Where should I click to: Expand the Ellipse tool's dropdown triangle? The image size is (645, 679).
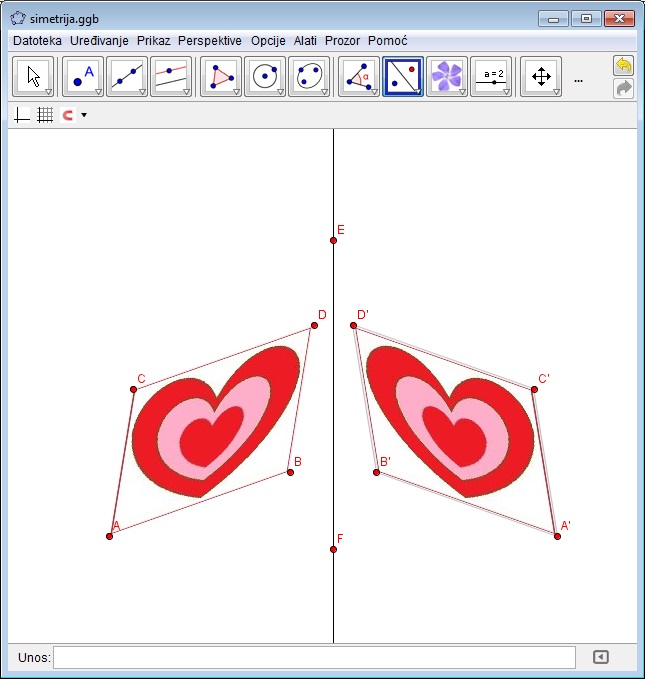coord(324,92)
